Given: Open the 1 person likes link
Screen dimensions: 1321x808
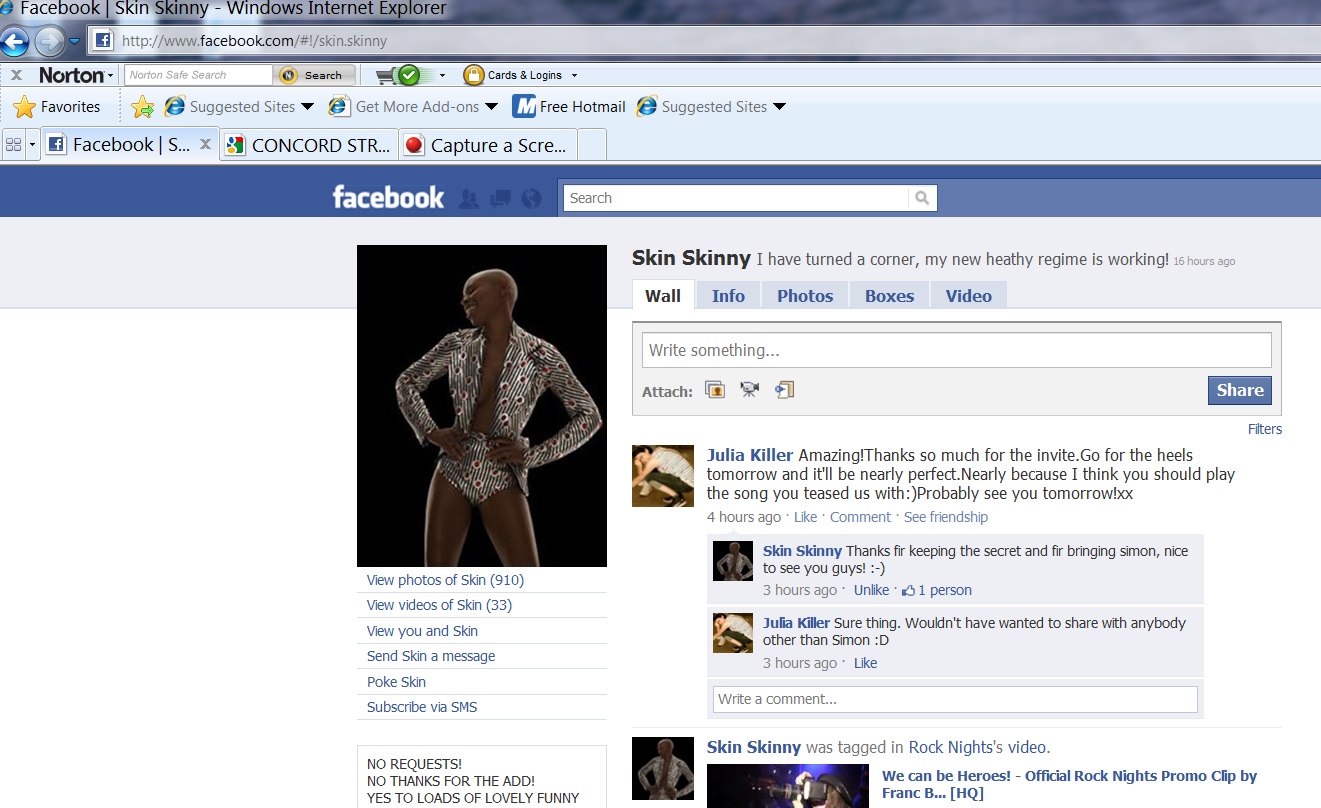Looking at the screenshot, I should click(x=938, y=590).
